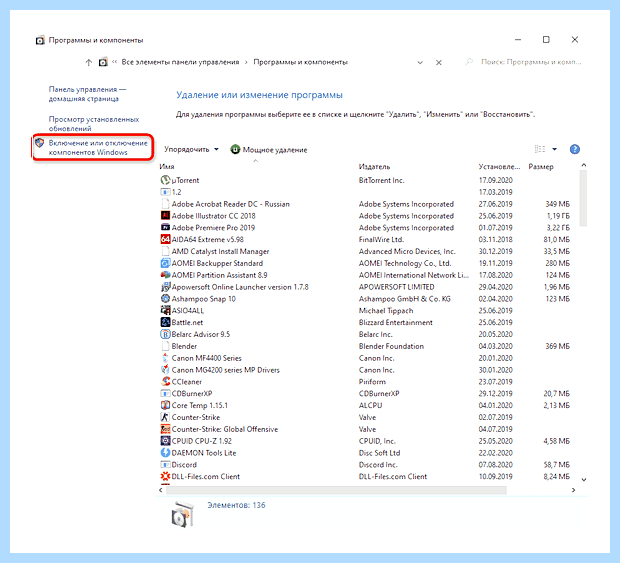Click the µTorrent program icon
620x563 pixels.
point(165,180)
